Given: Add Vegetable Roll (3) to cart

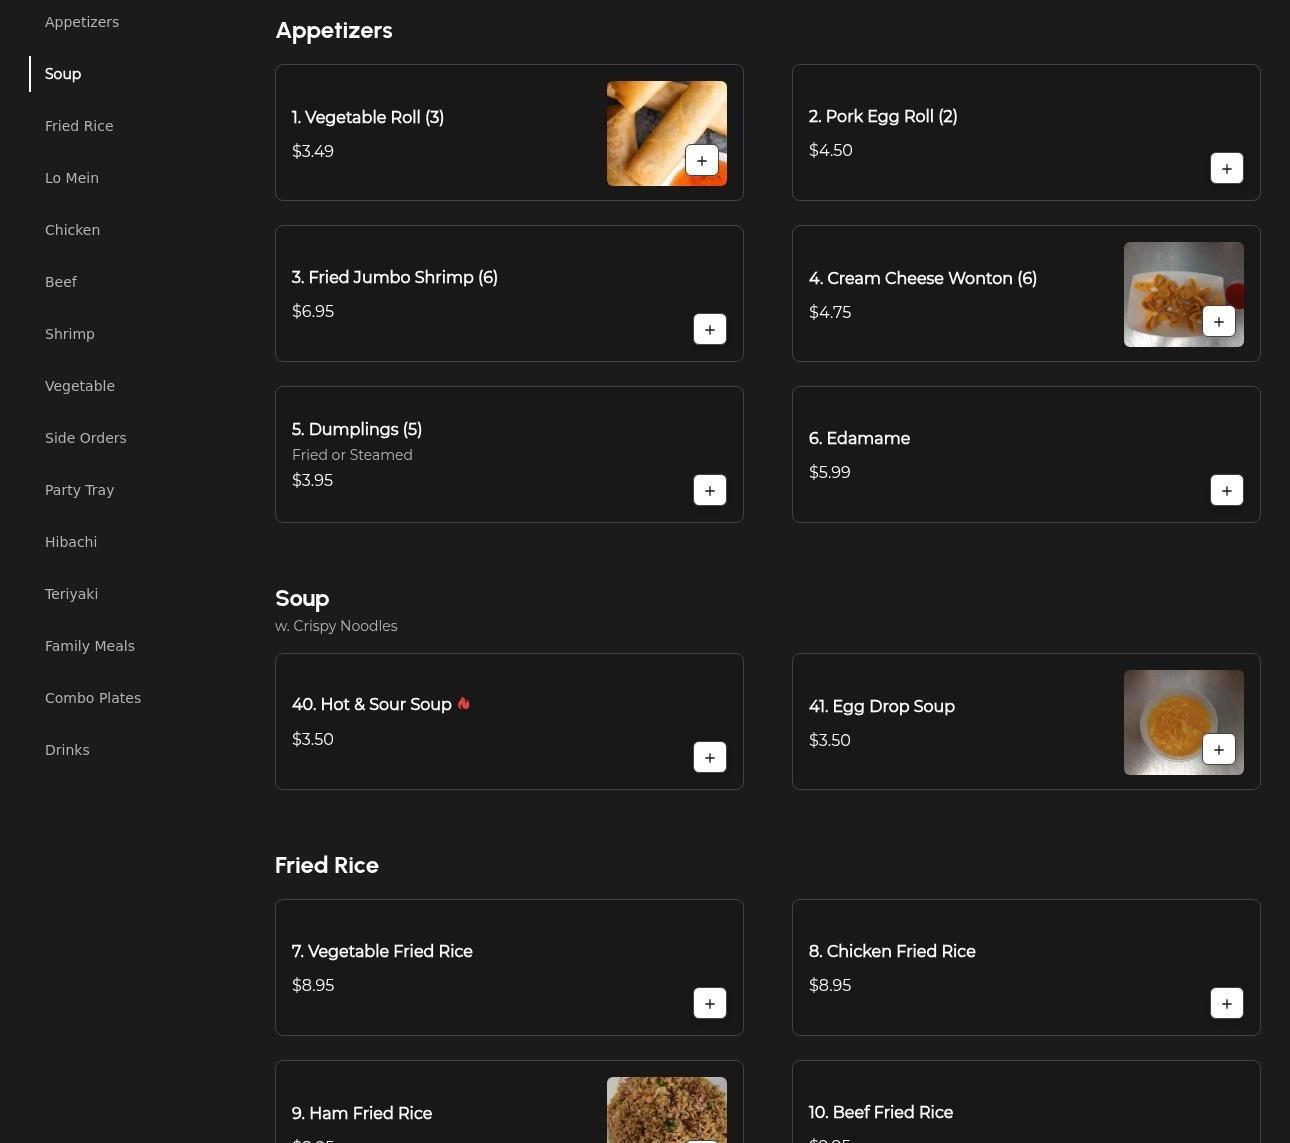Looking at the screenshot, I should coord(701,161).
